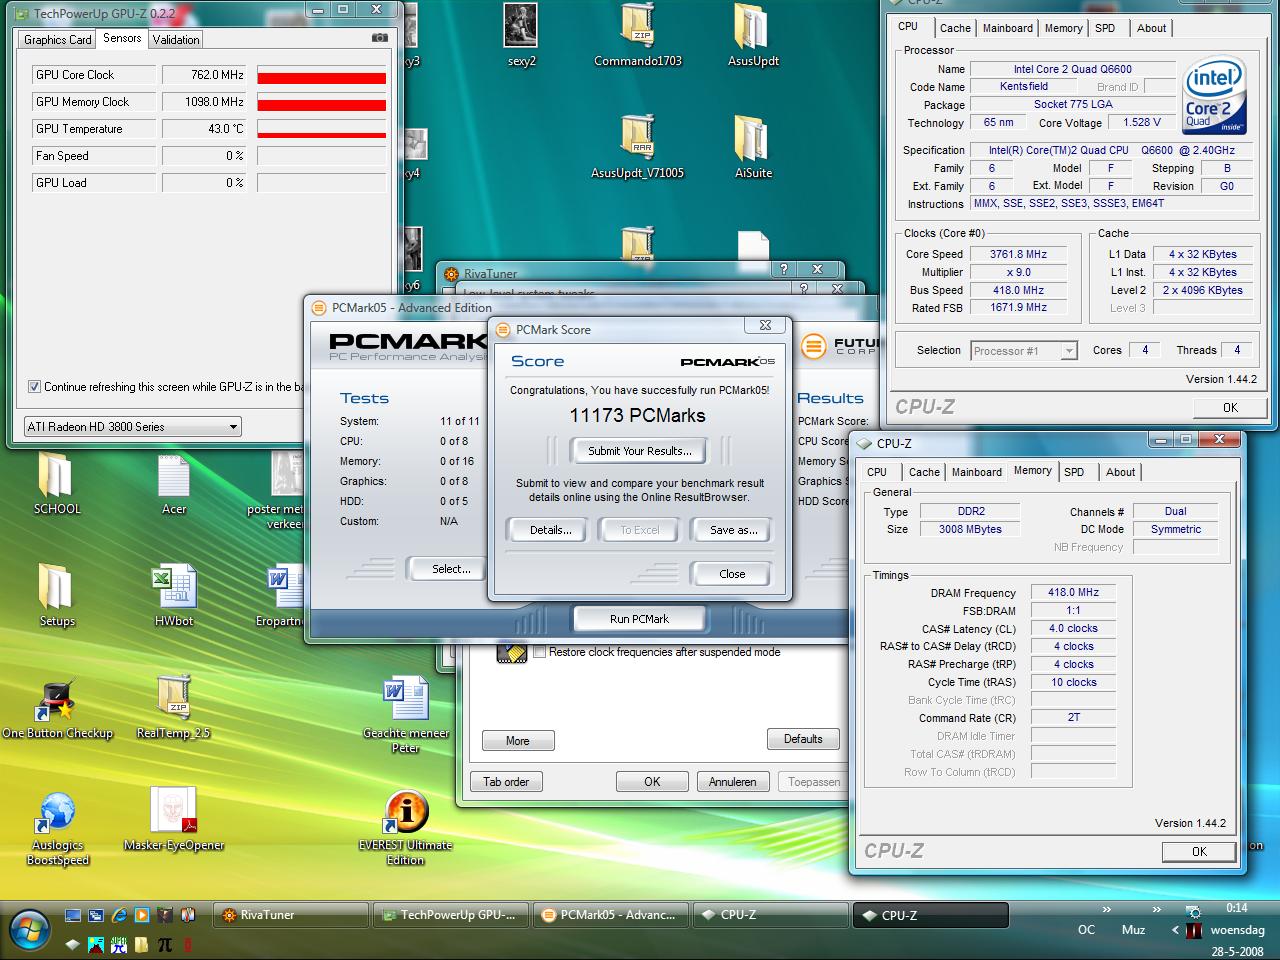Click PCMark05 taskbar button
Screen dimensions: 1280x960
tap(611, 915)
